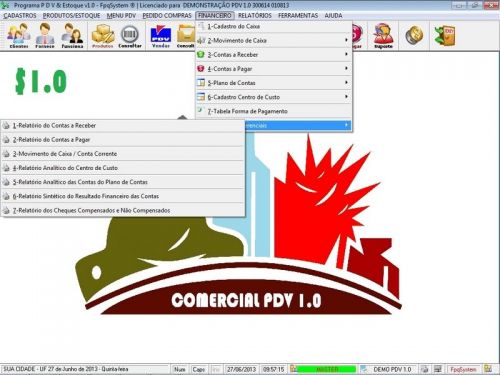
Task: Open the PRODUTOS/ESTOQUE menu
Action: click(71, 16)
